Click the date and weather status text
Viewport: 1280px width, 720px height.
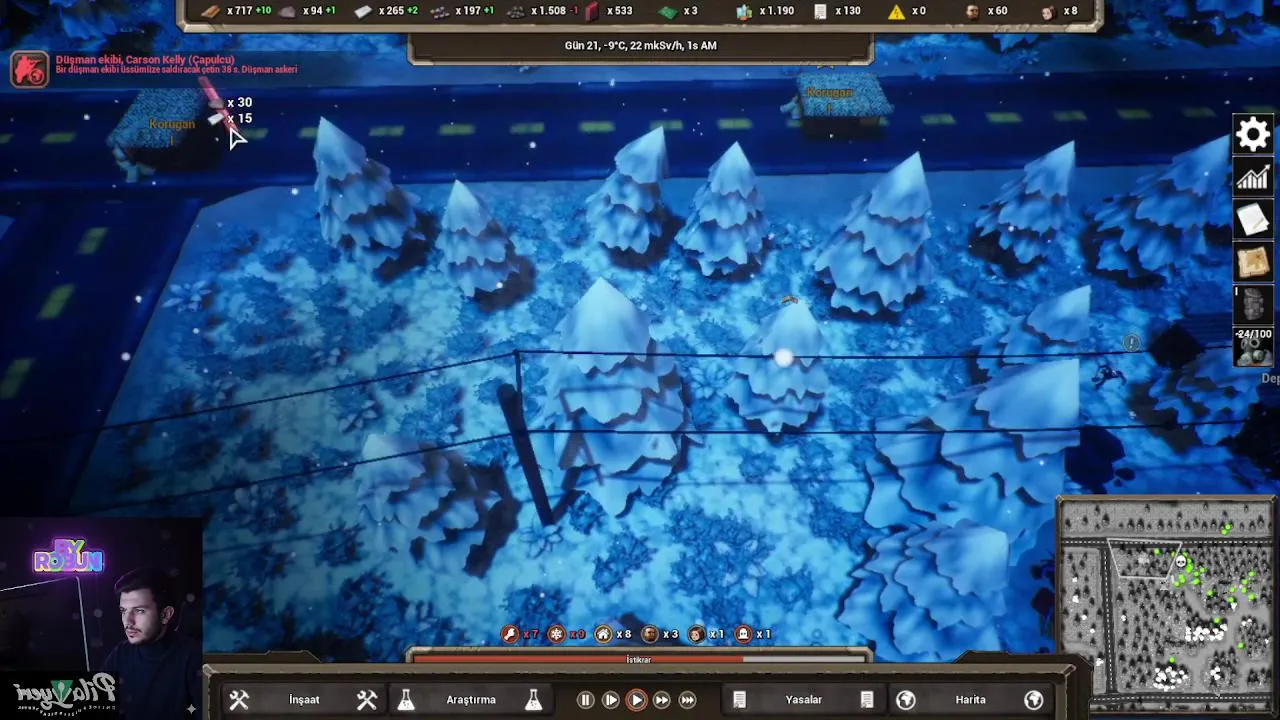coord(640,45)
